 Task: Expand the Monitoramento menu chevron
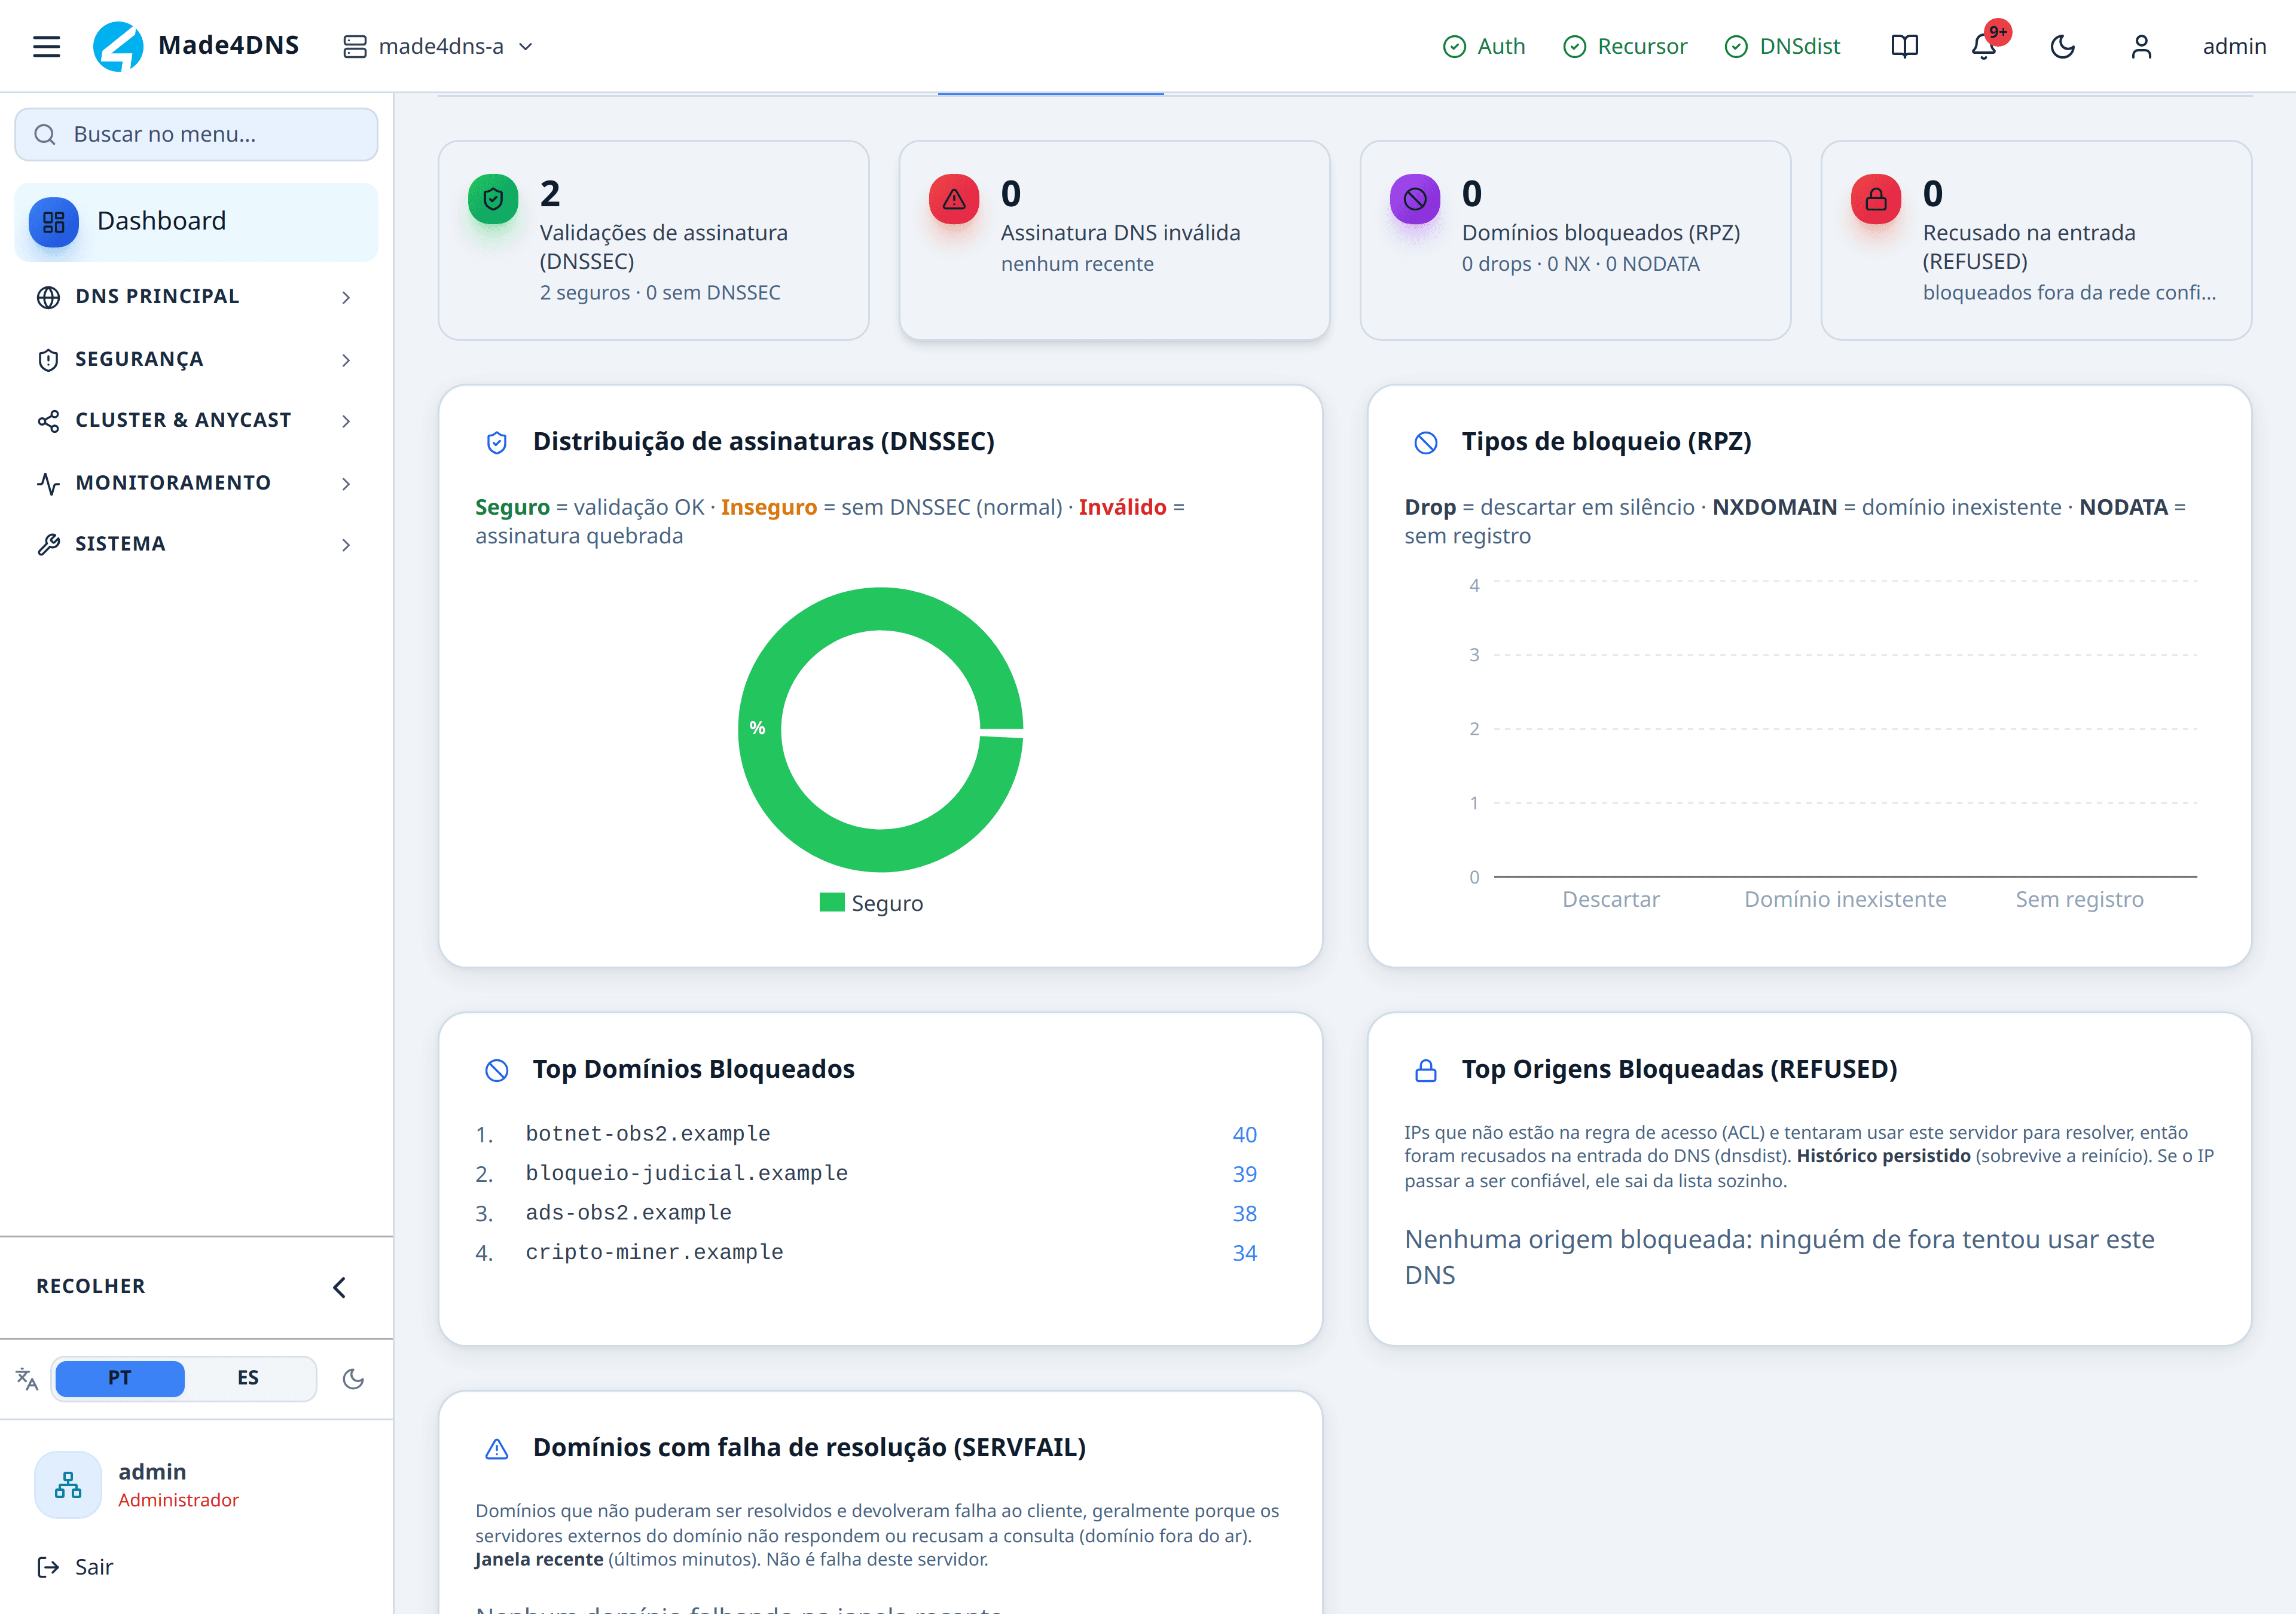point(346,484)
